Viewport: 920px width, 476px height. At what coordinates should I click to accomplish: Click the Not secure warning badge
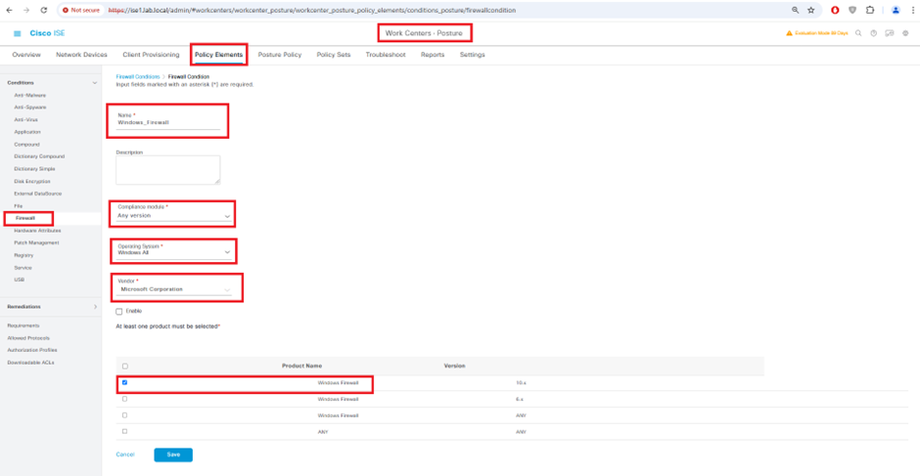(x=82, y=10)
